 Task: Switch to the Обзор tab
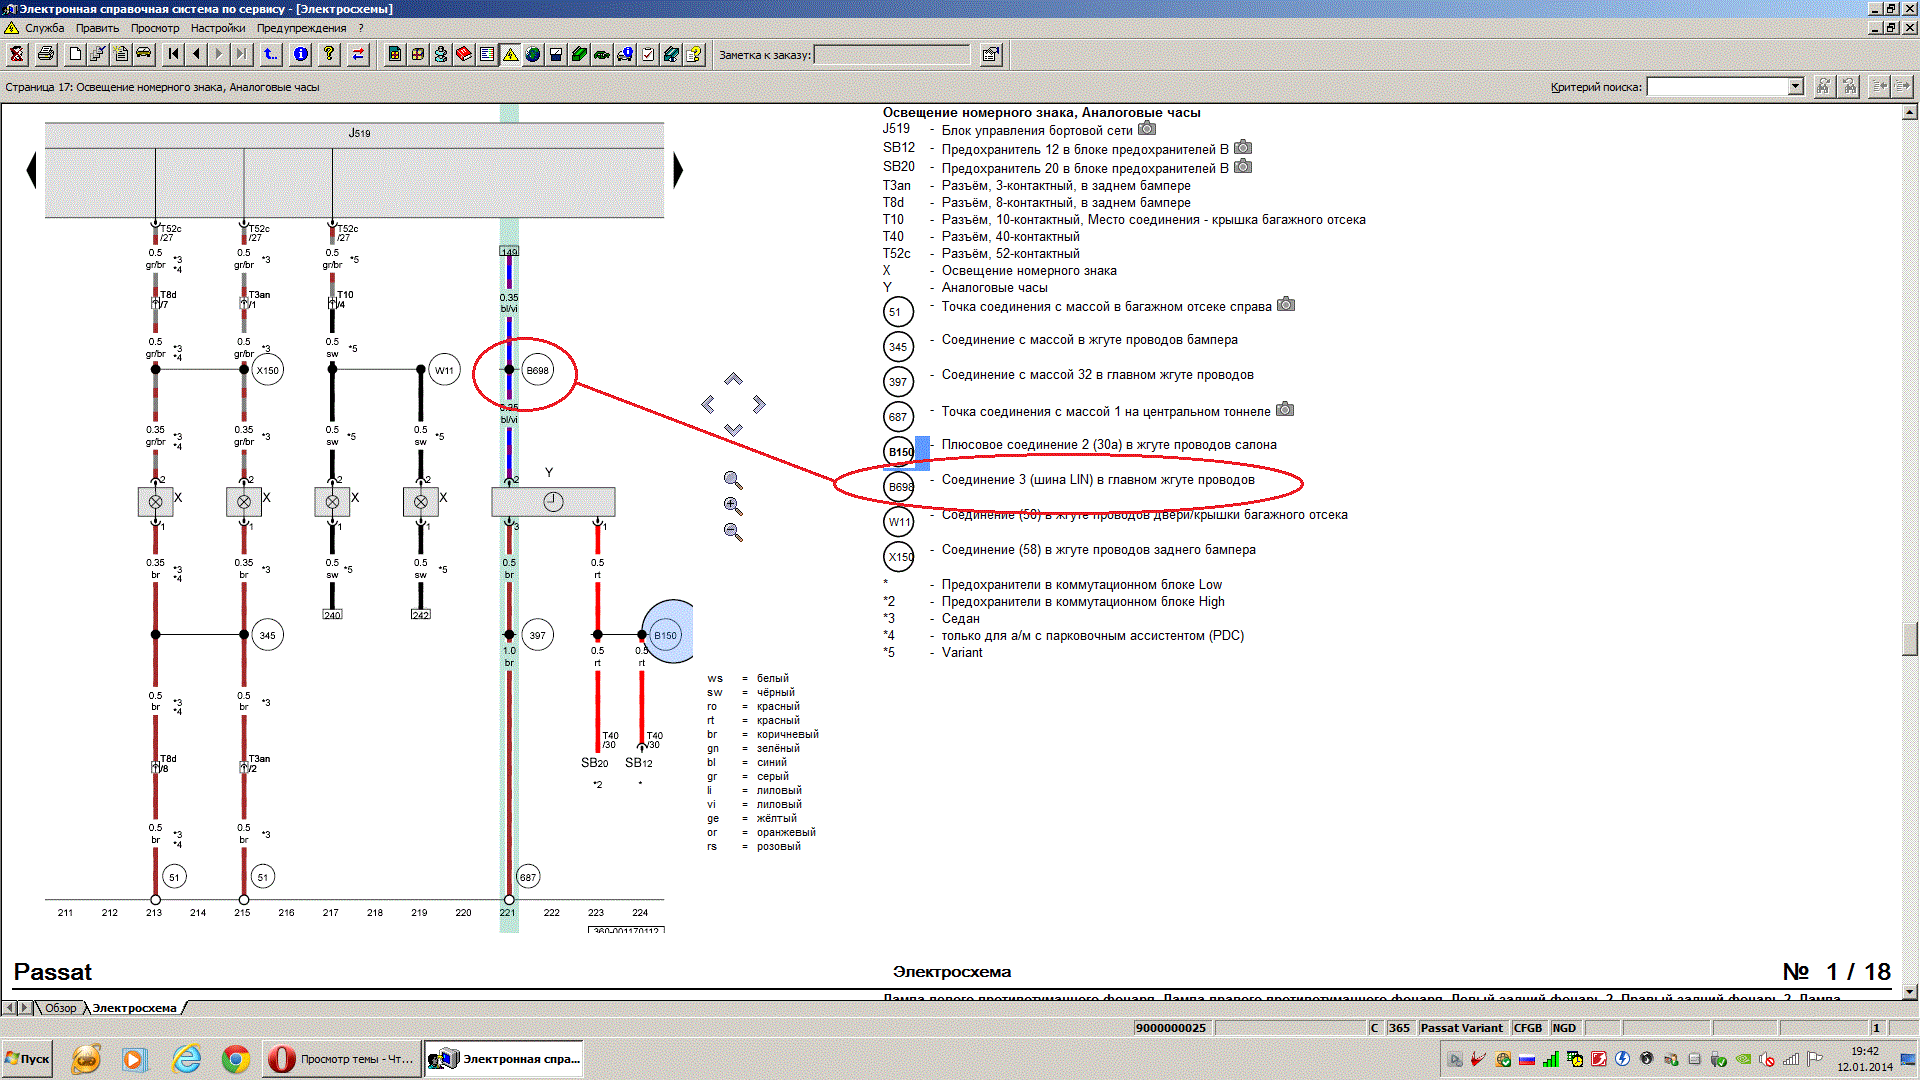60,1008
